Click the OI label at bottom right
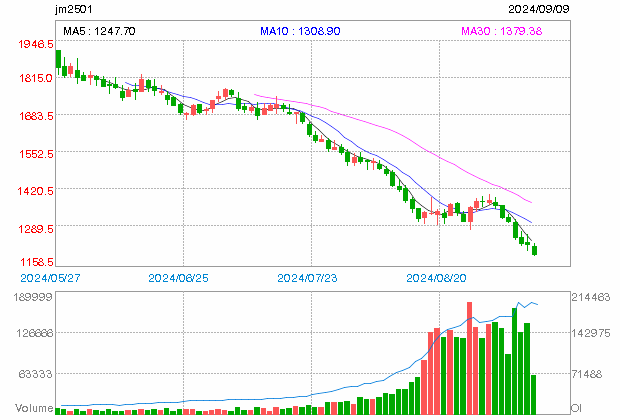Image resolution: width=620 pixels, height=420 pixels. pos(576,408)
